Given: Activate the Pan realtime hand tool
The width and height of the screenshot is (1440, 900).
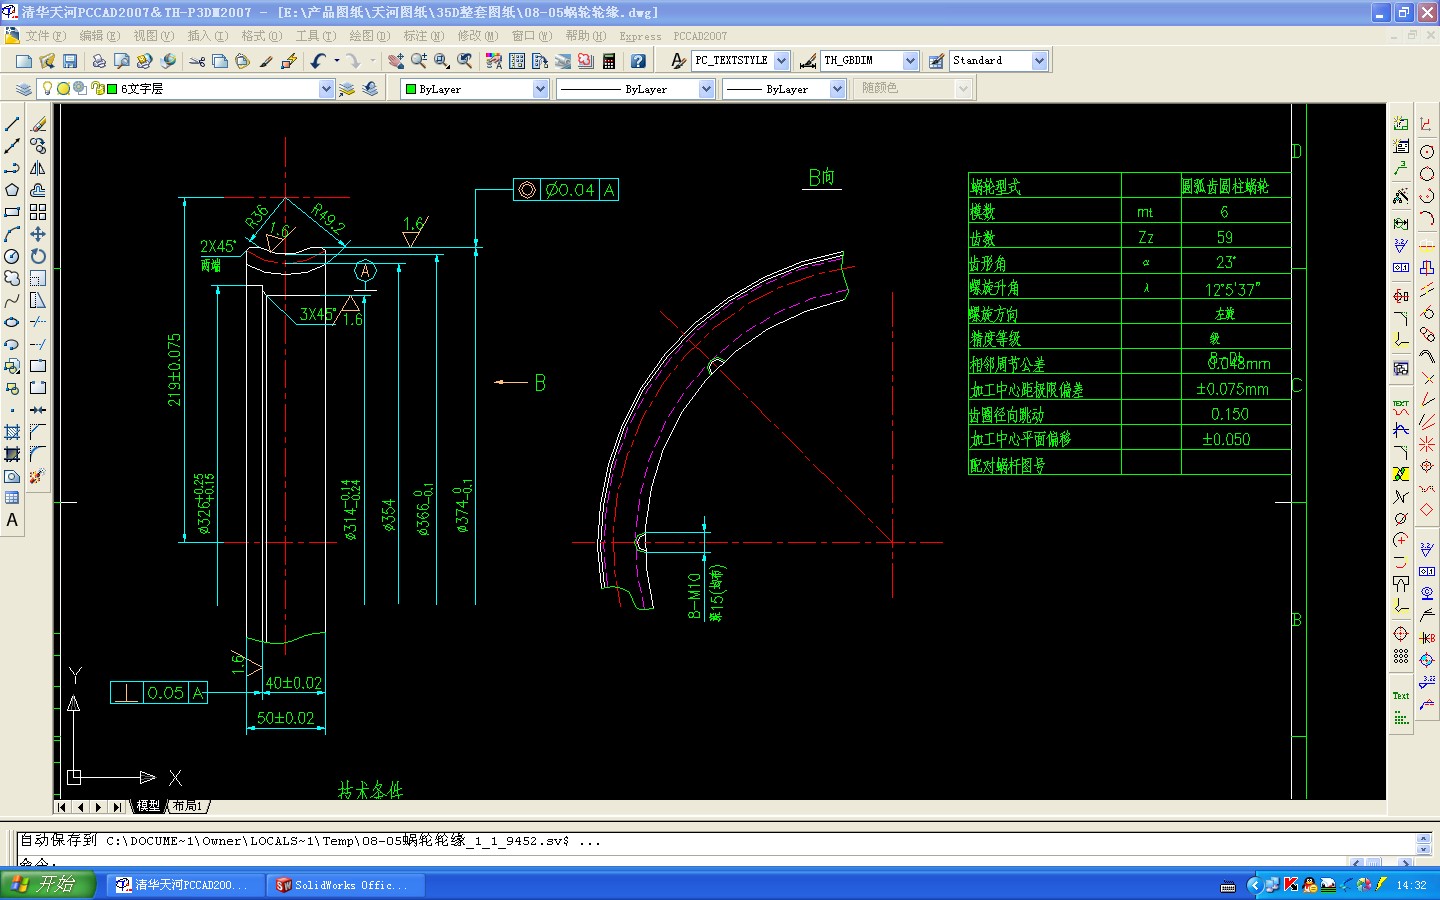Looking at the screenshot, I should pyautogui.click(x=396, y=61).
